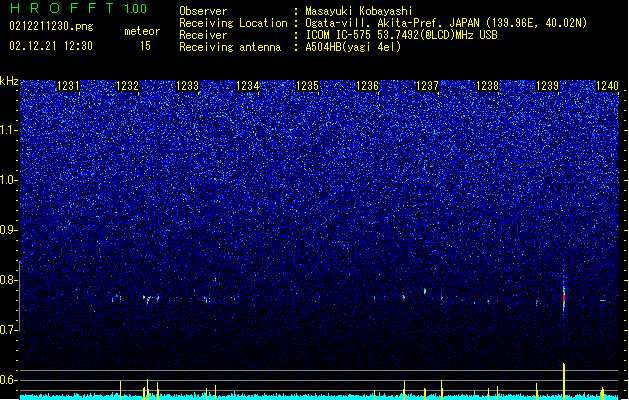Click the 1.1 frequency axis label

8,130
